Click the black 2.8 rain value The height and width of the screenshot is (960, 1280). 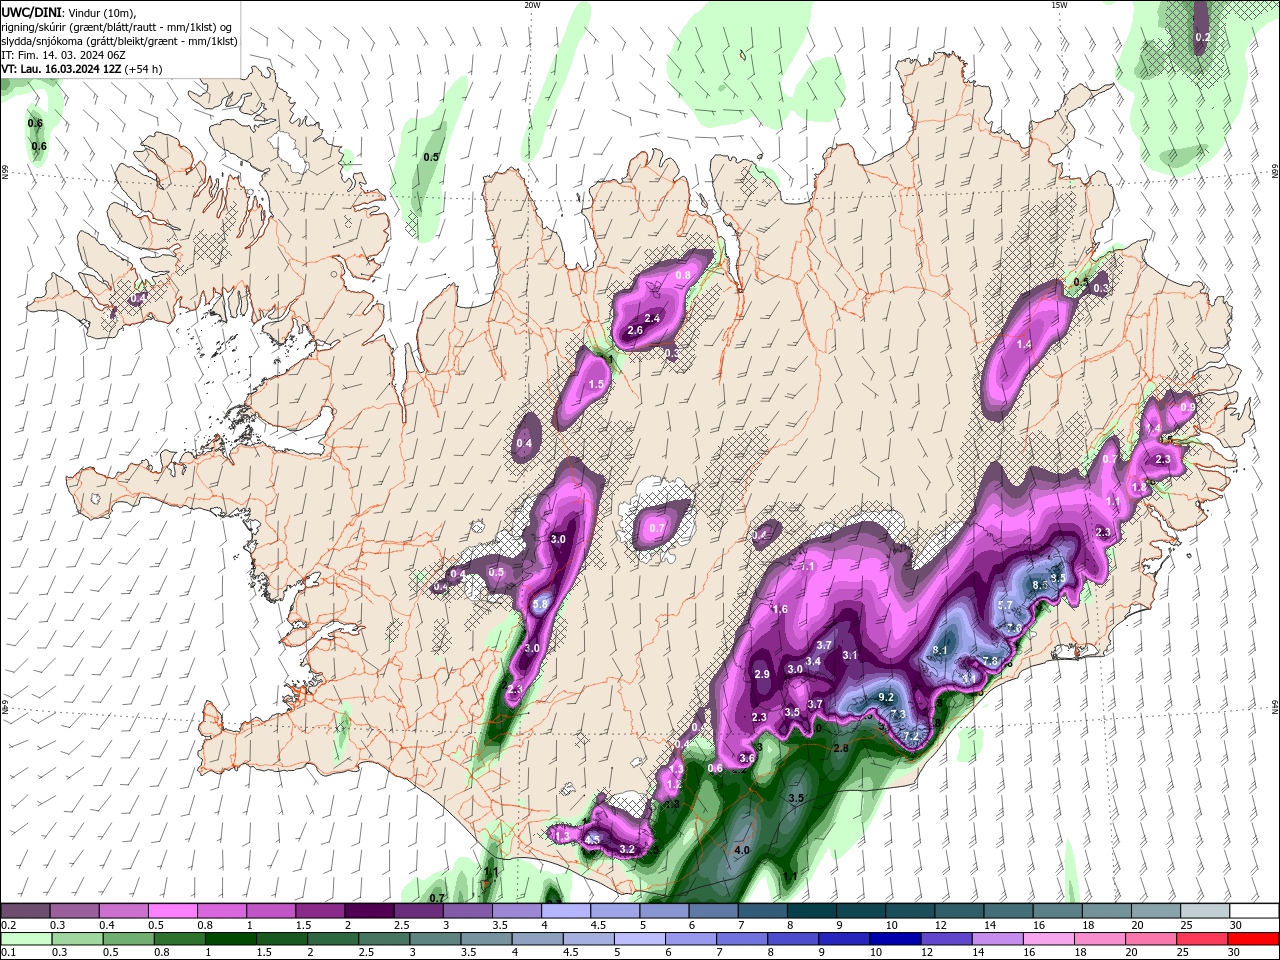840,748
